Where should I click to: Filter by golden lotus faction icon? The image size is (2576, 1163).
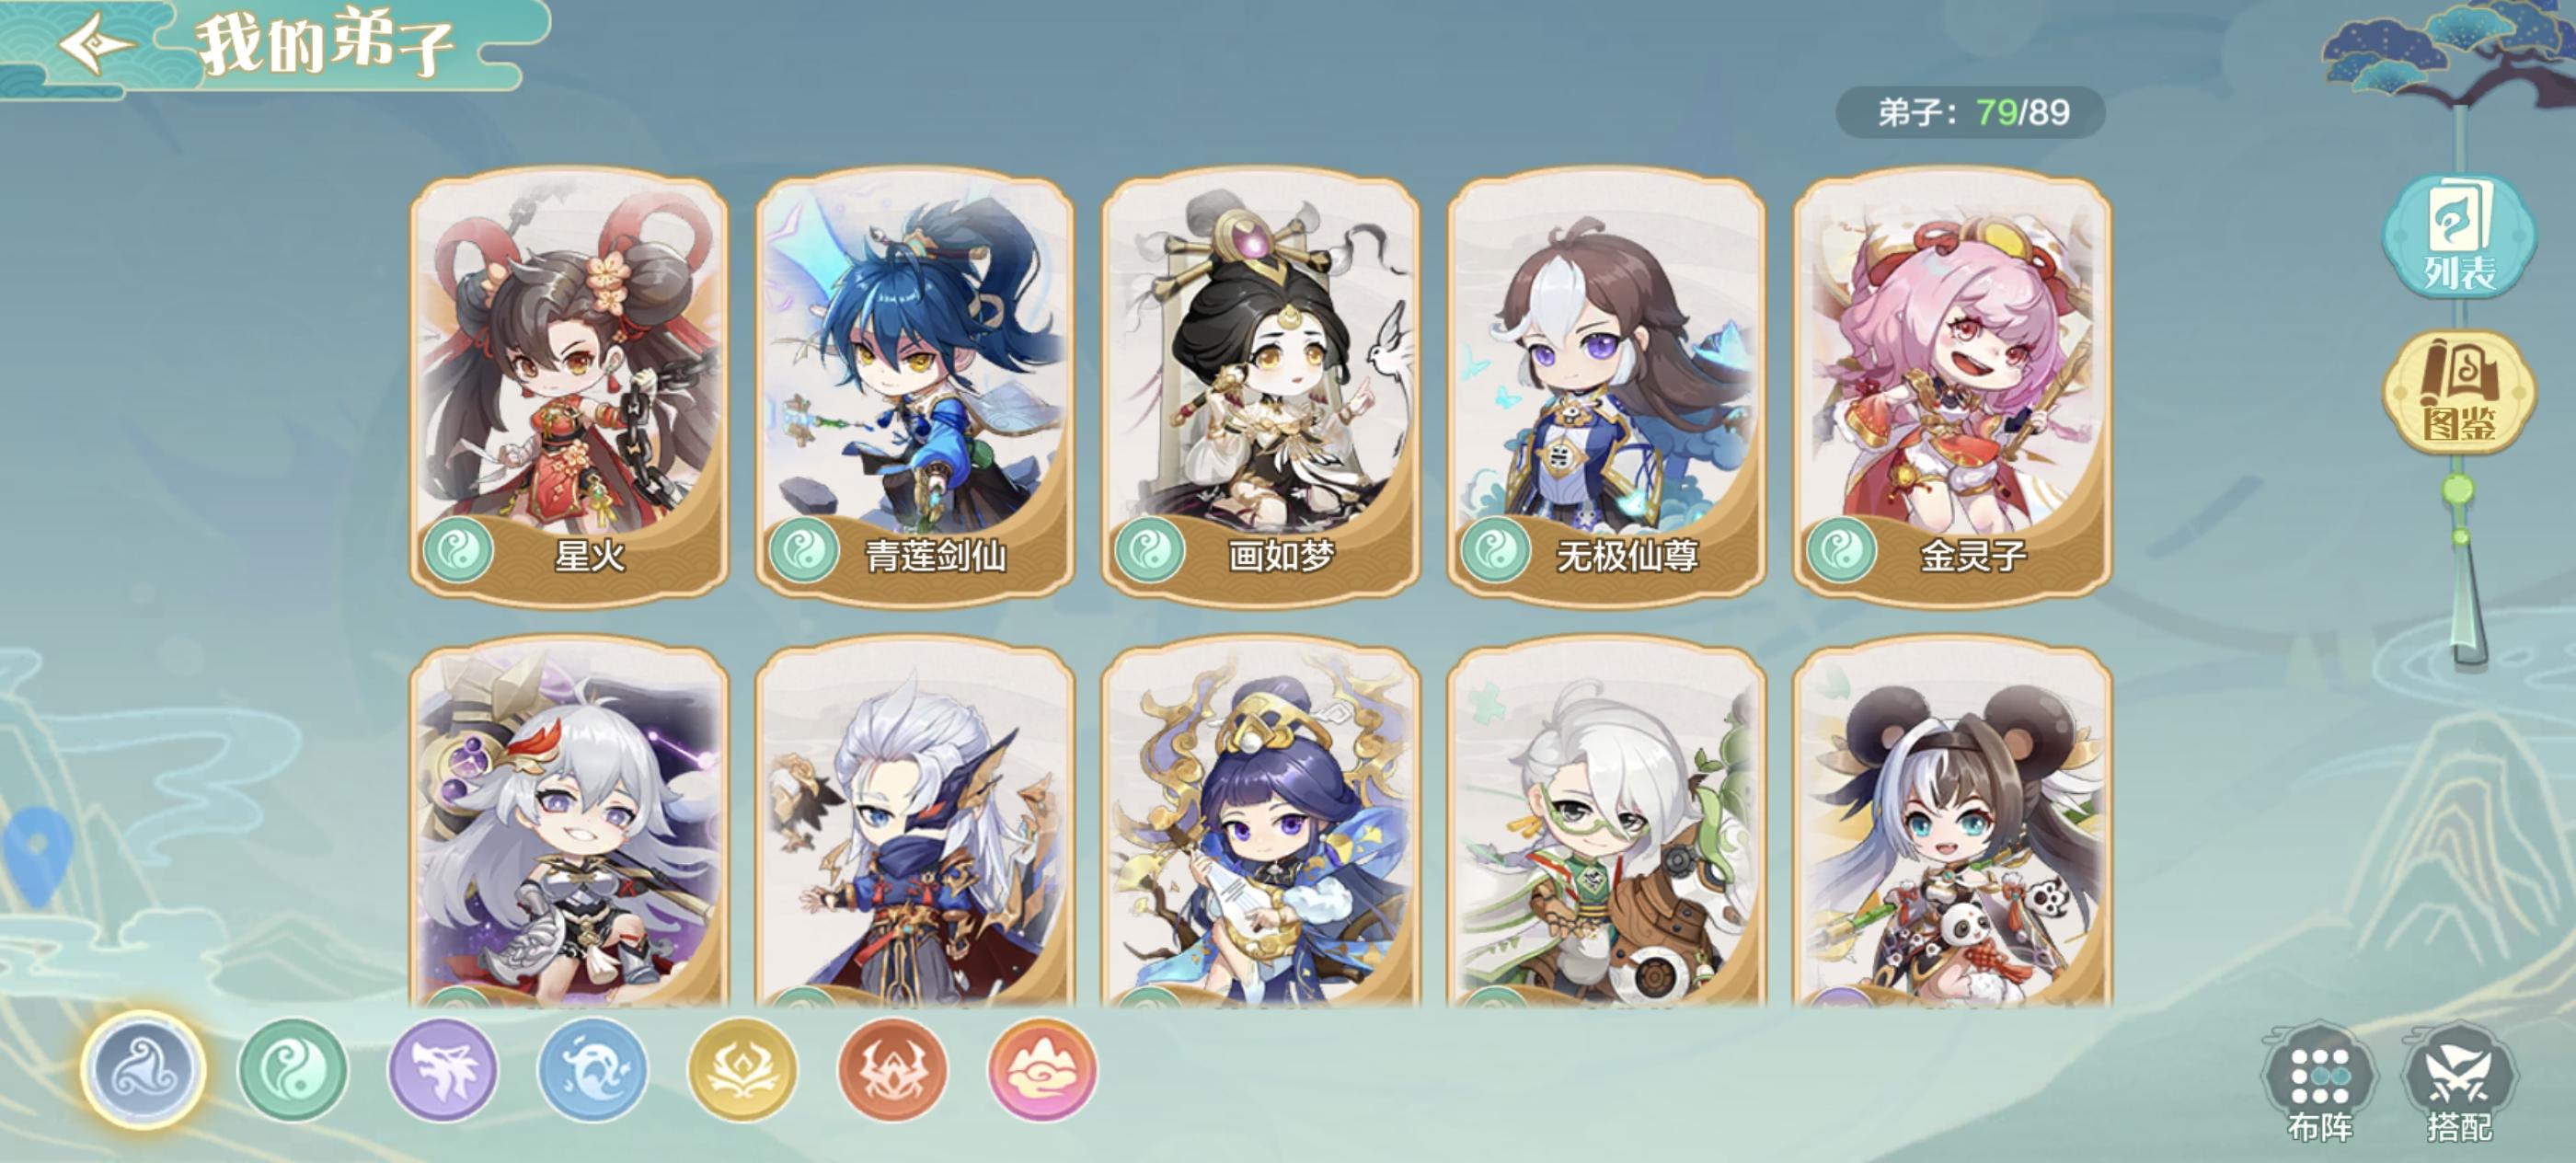743,1070
